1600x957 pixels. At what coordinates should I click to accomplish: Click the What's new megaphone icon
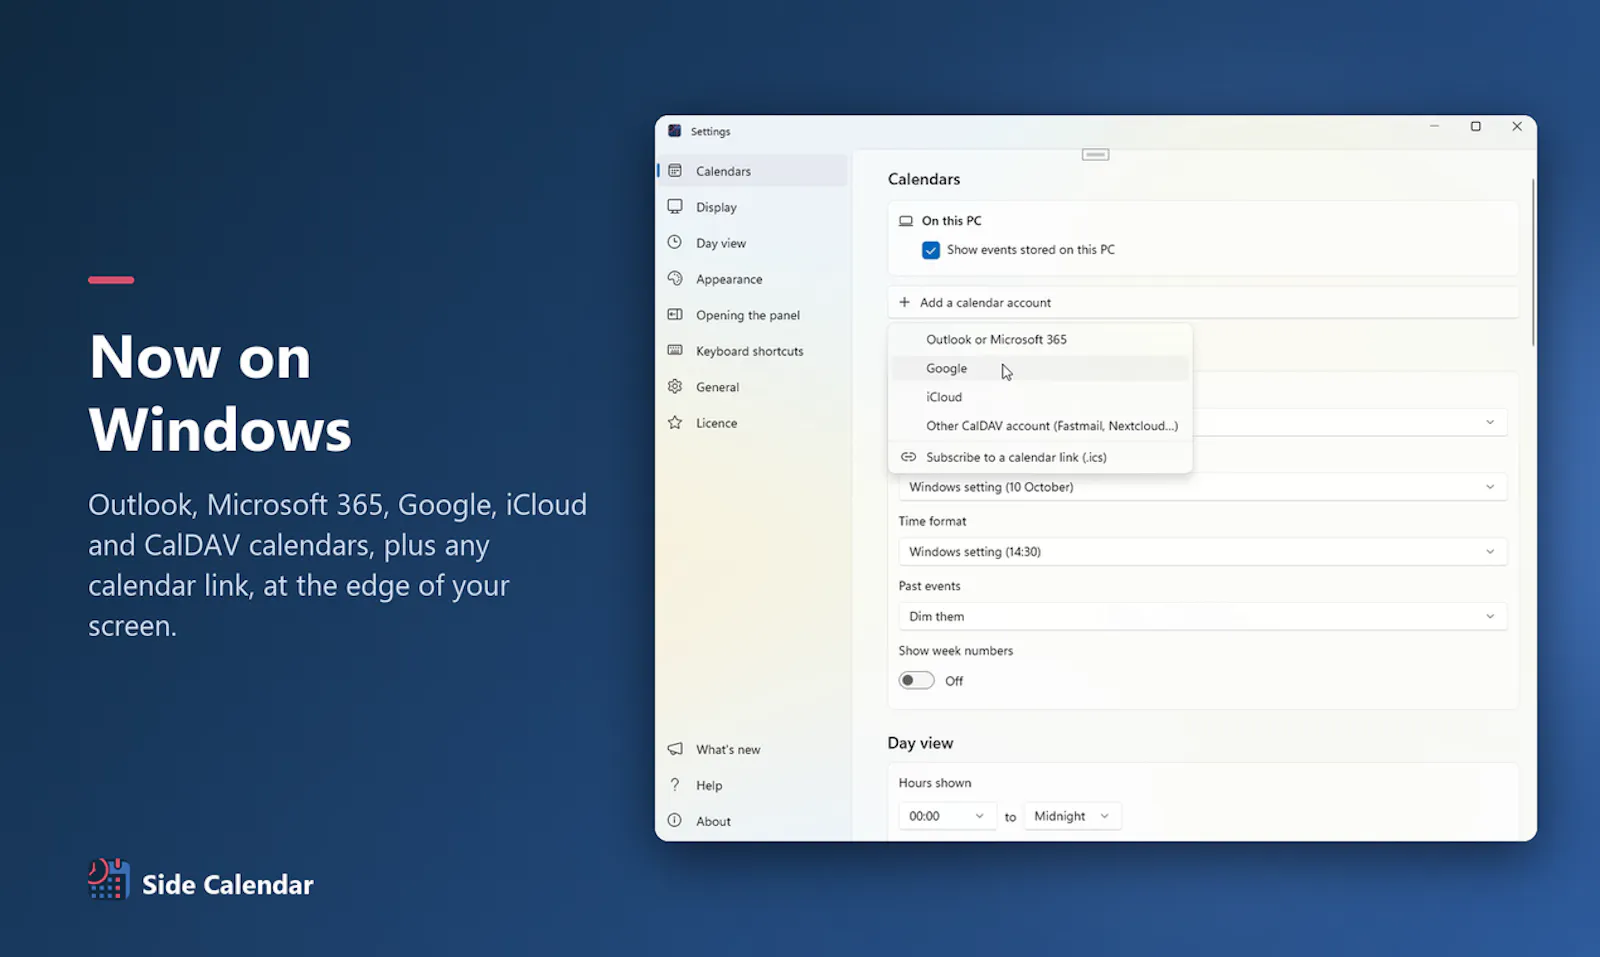[x=675, y=749]
